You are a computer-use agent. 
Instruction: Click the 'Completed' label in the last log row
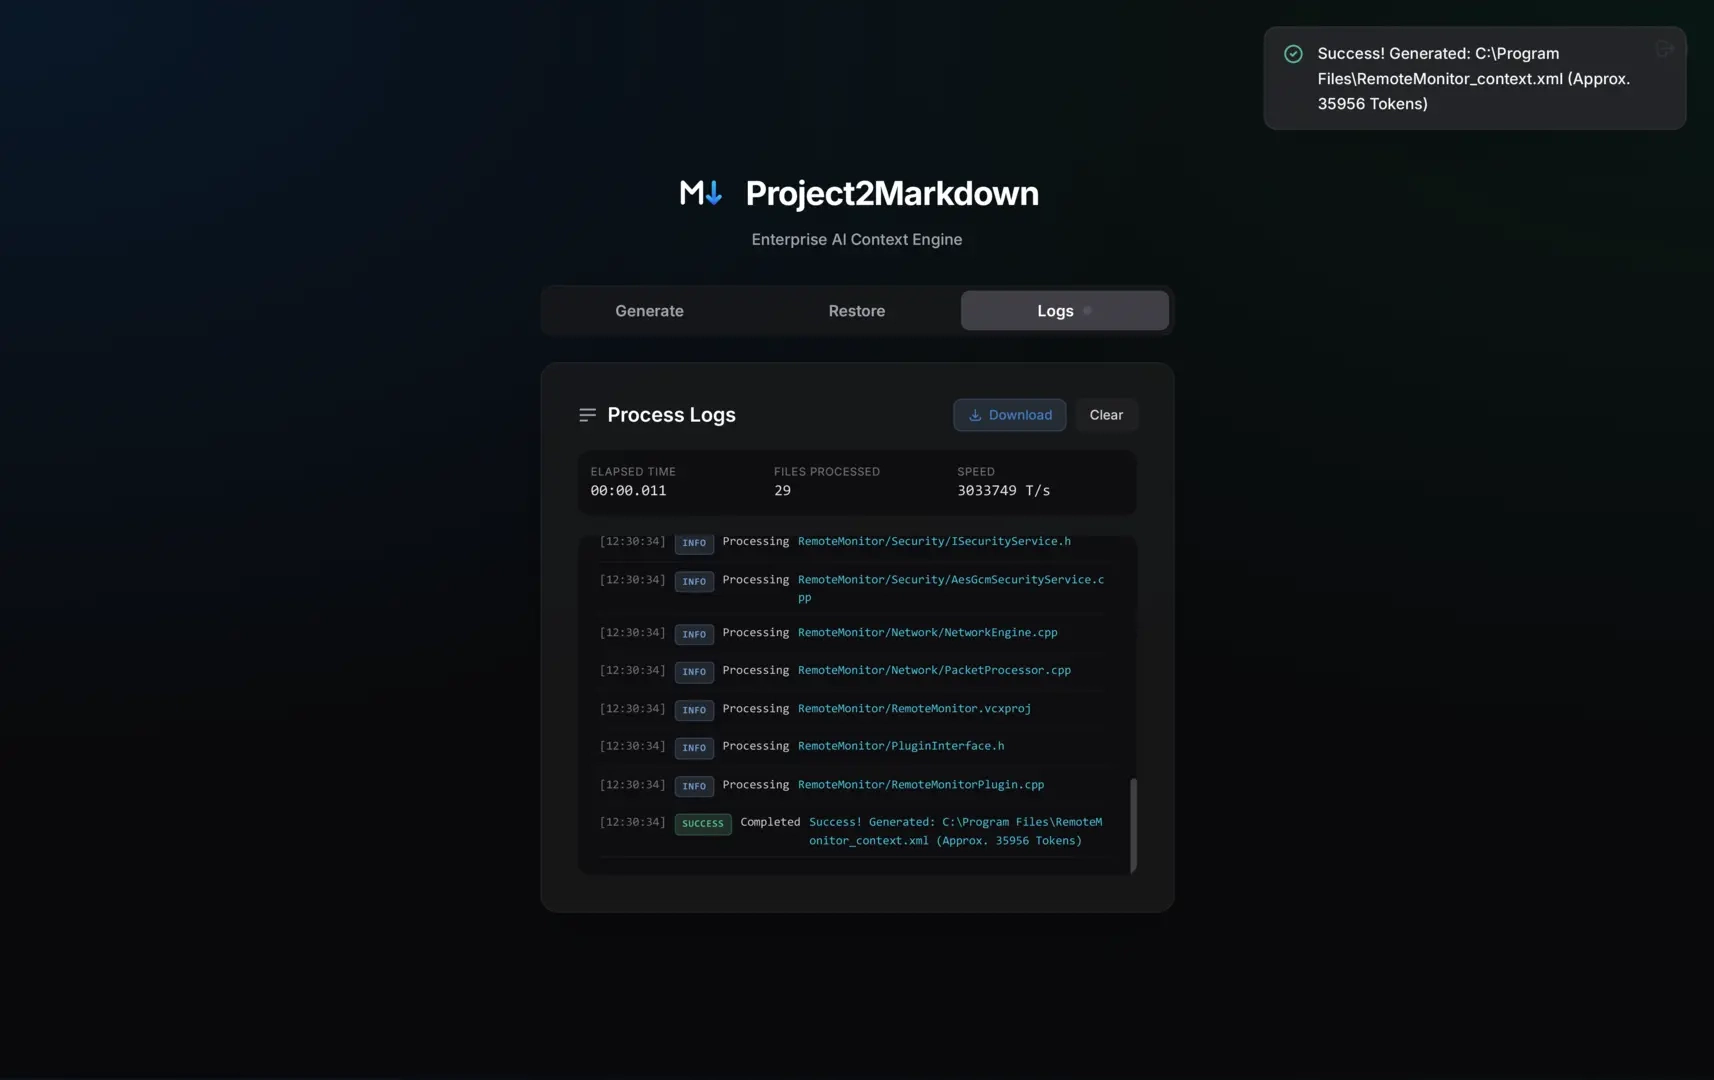[x=770, y=822]
